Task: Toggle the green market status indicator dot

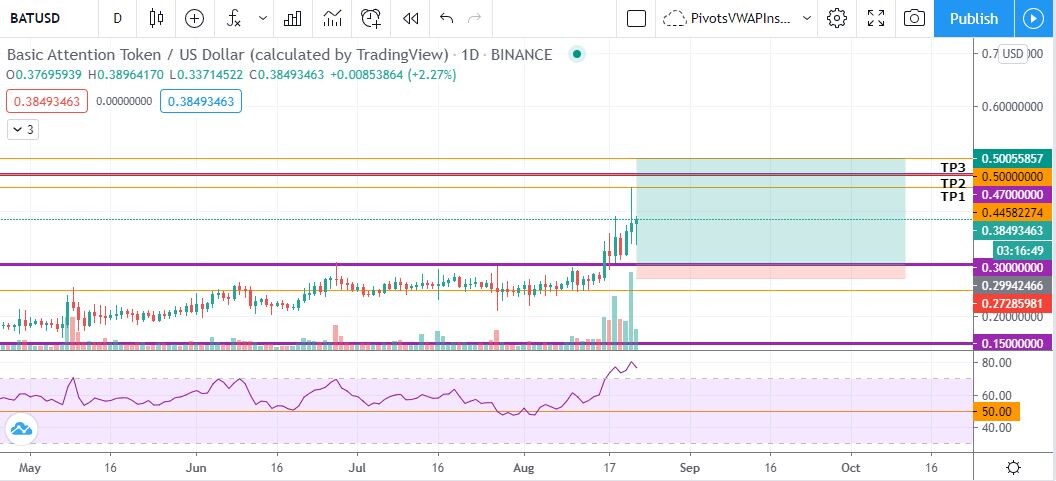Action: 576,54
